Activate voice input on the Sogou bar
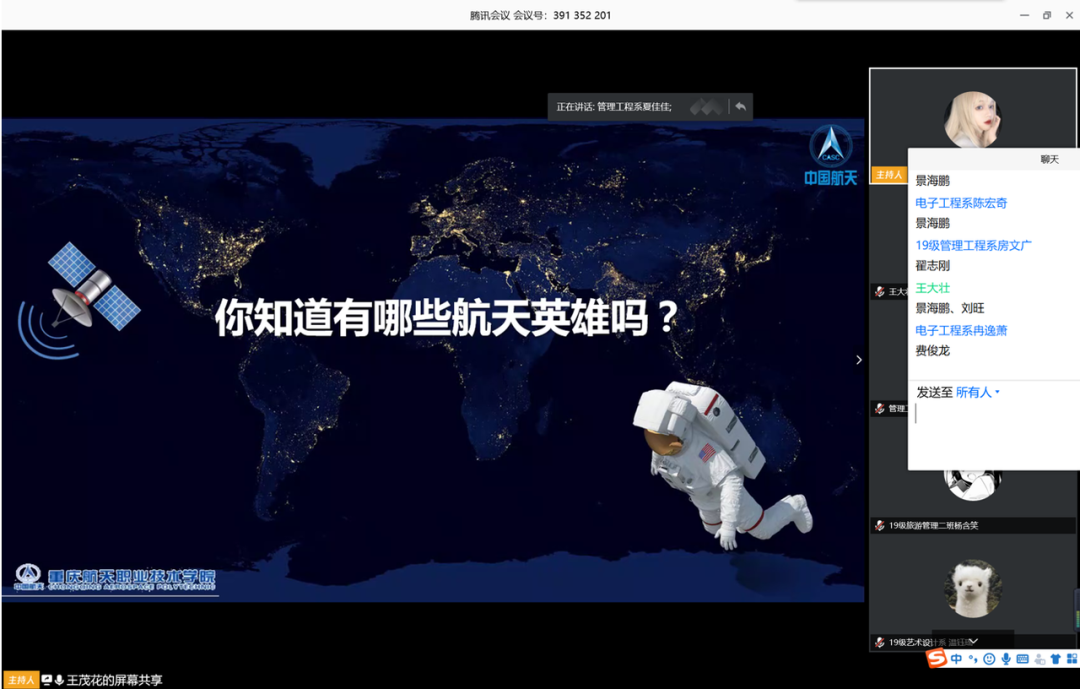The height and width of the screenshot is (689, 1080). click(1007, 659)
